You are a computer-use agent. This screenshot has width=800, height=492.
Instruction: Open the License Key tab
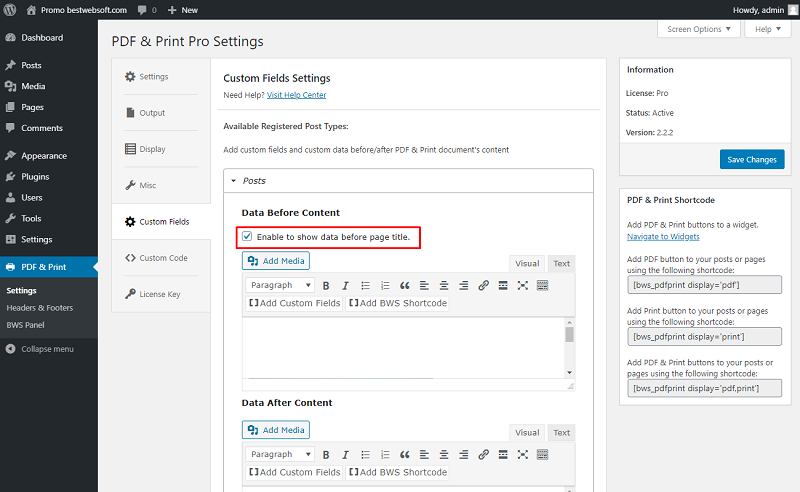coord(161,294)
